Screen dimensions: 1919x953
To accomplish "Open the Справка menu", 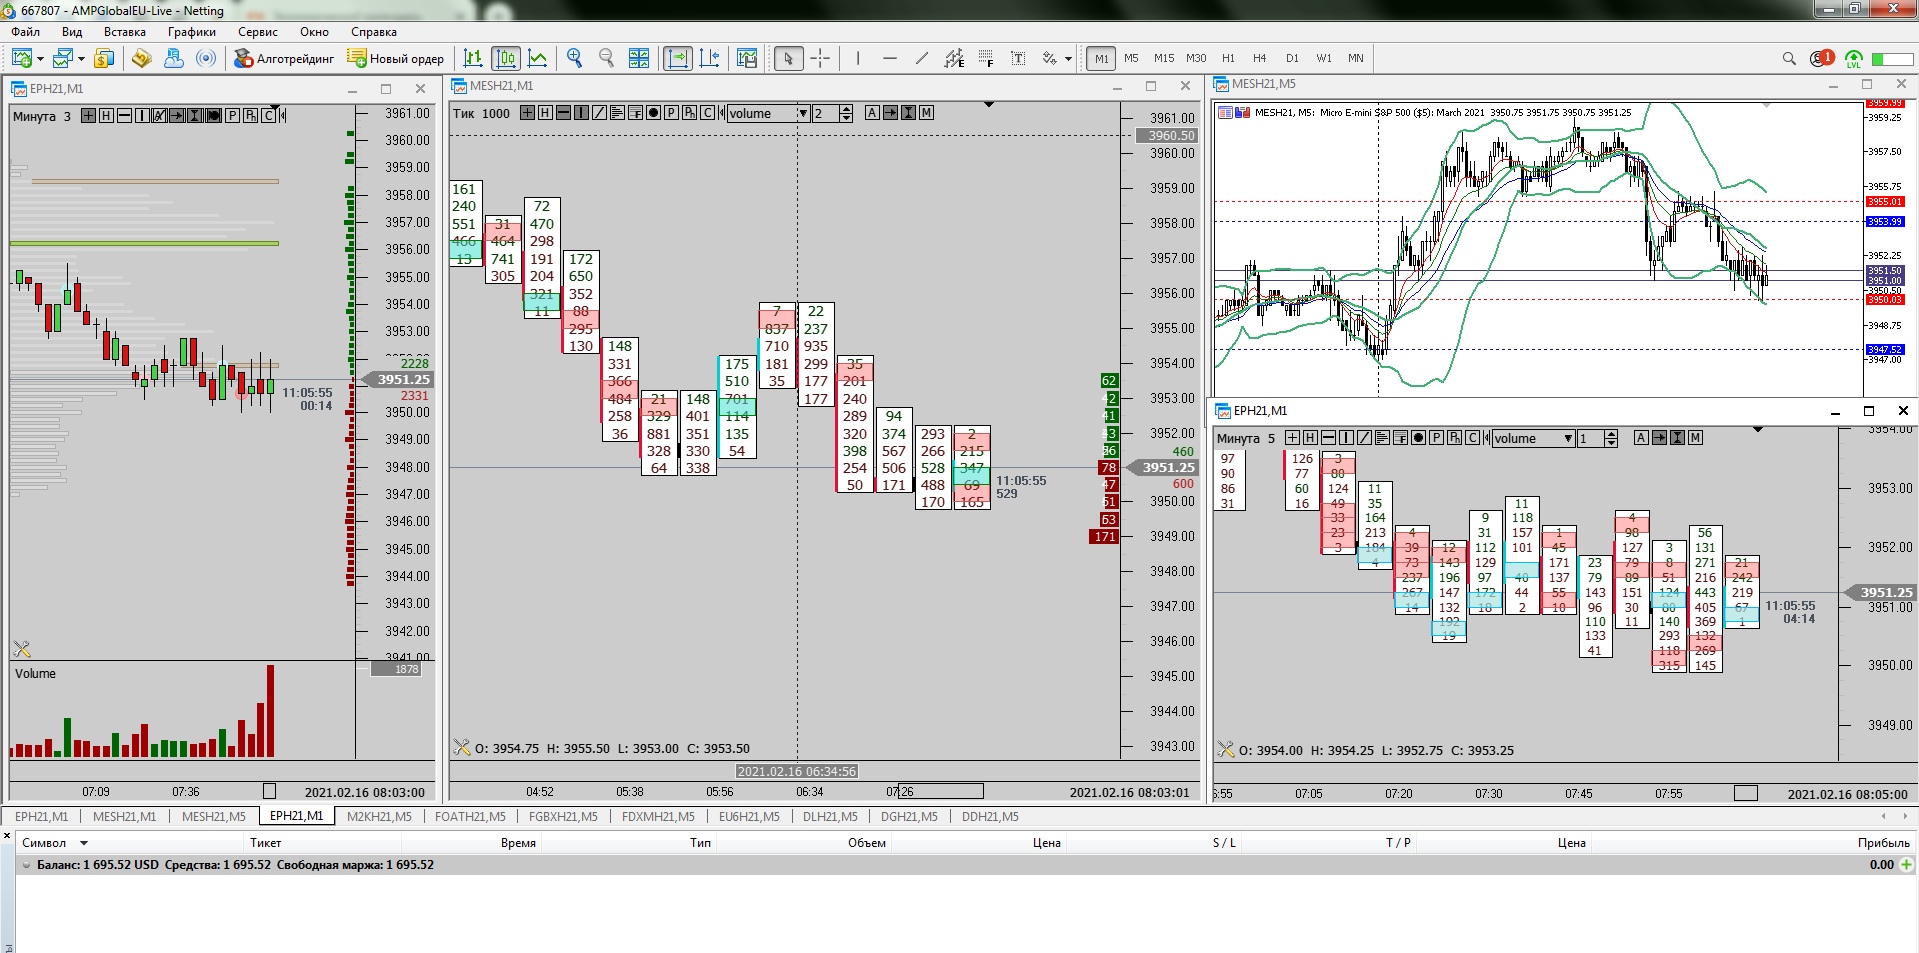I will pos(374,32).
